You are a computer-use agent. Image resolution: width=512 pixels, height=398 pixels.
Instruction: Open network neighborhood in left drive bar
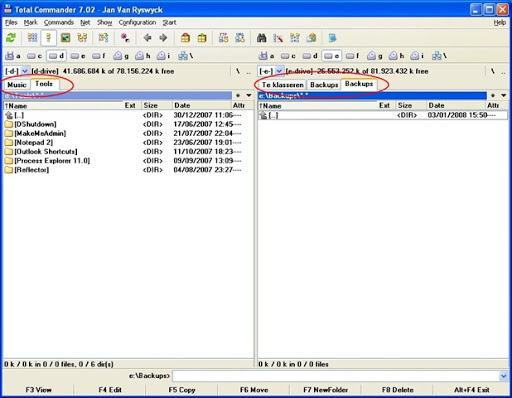186,56
